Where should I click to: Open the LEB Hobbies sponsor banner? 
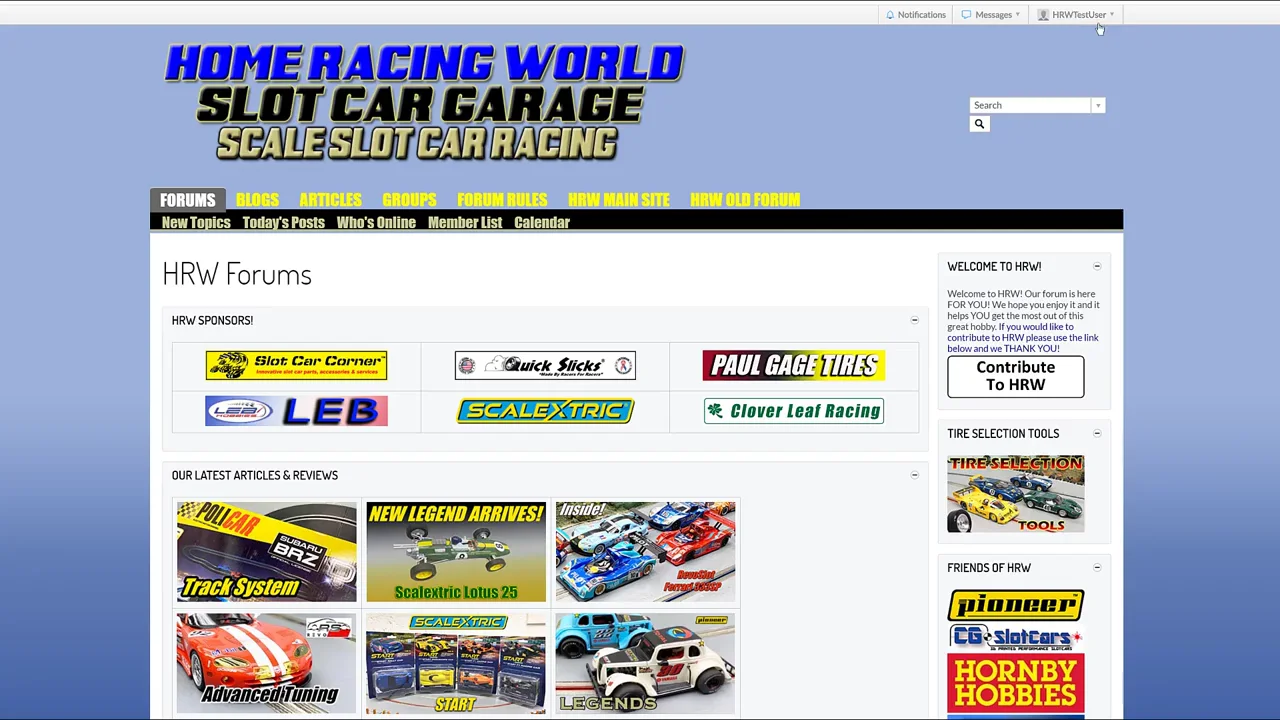[x=296, y=411]
